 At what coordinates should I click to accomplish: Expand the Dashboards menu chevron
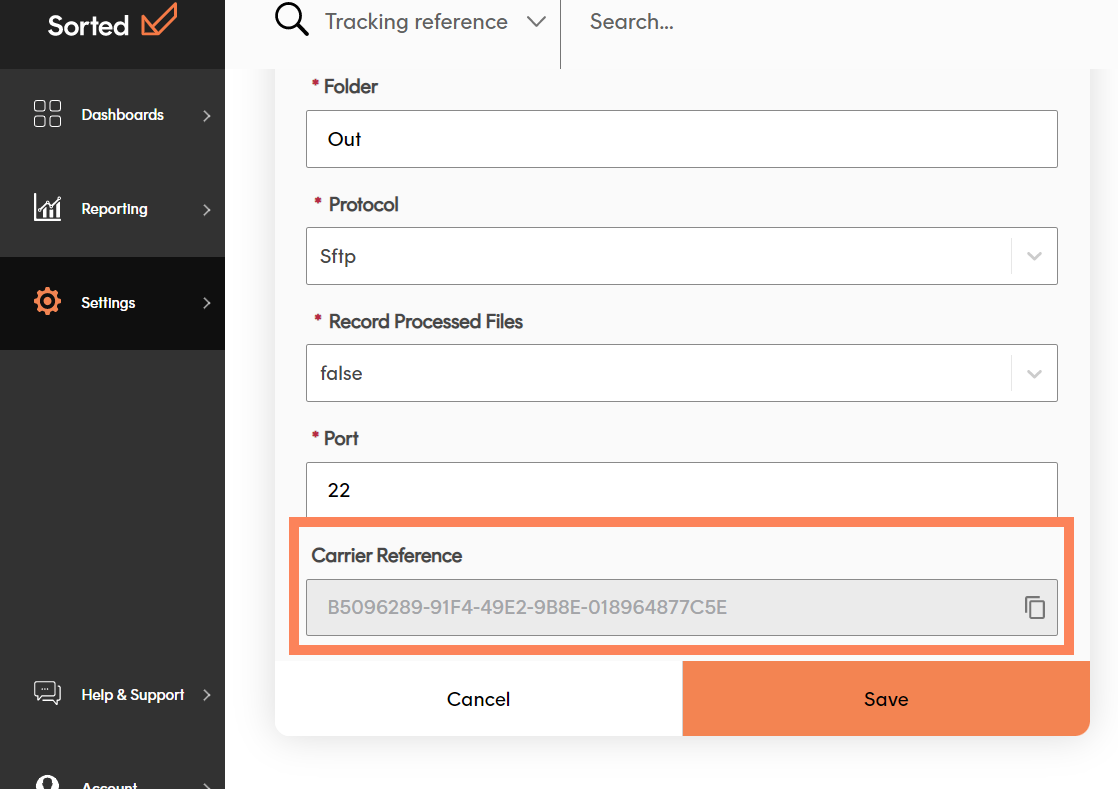click(x=207, y=115)
